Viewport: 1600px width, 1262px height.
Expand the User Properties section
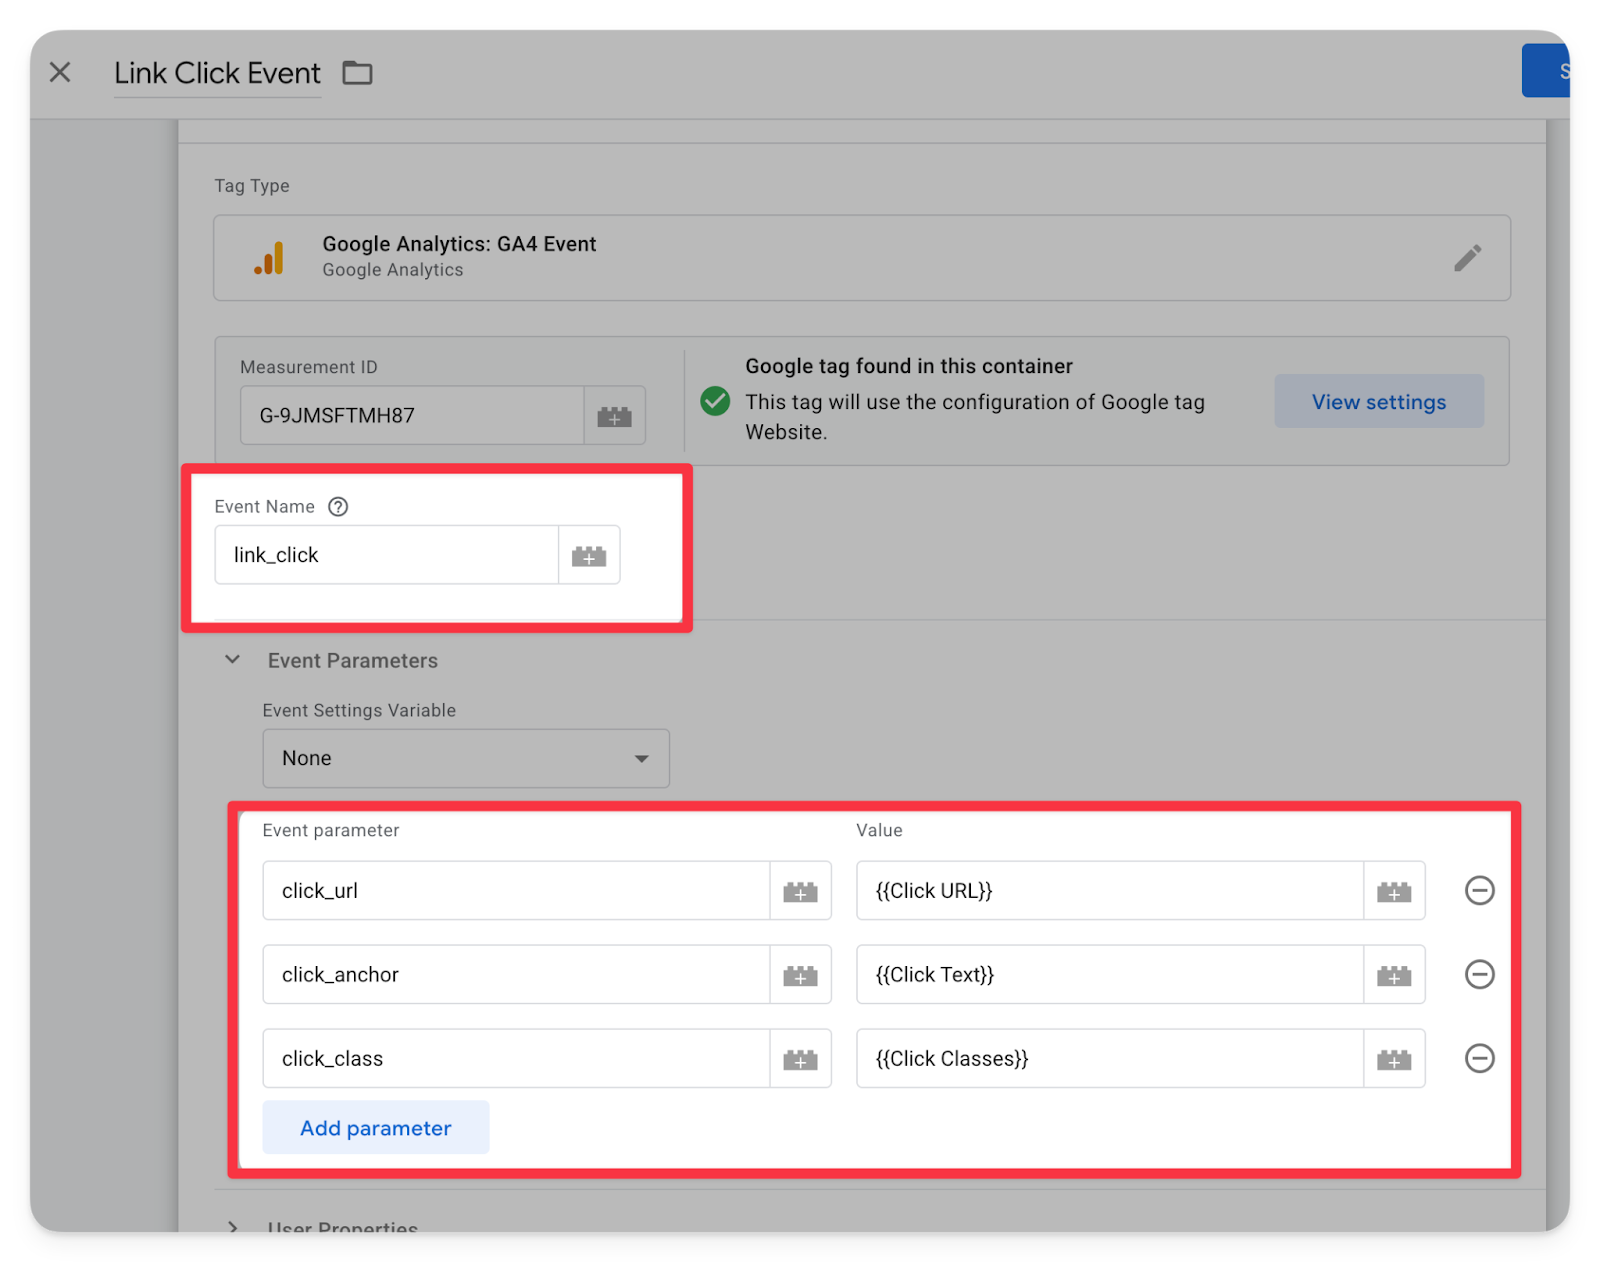(x=233, y=1226)
